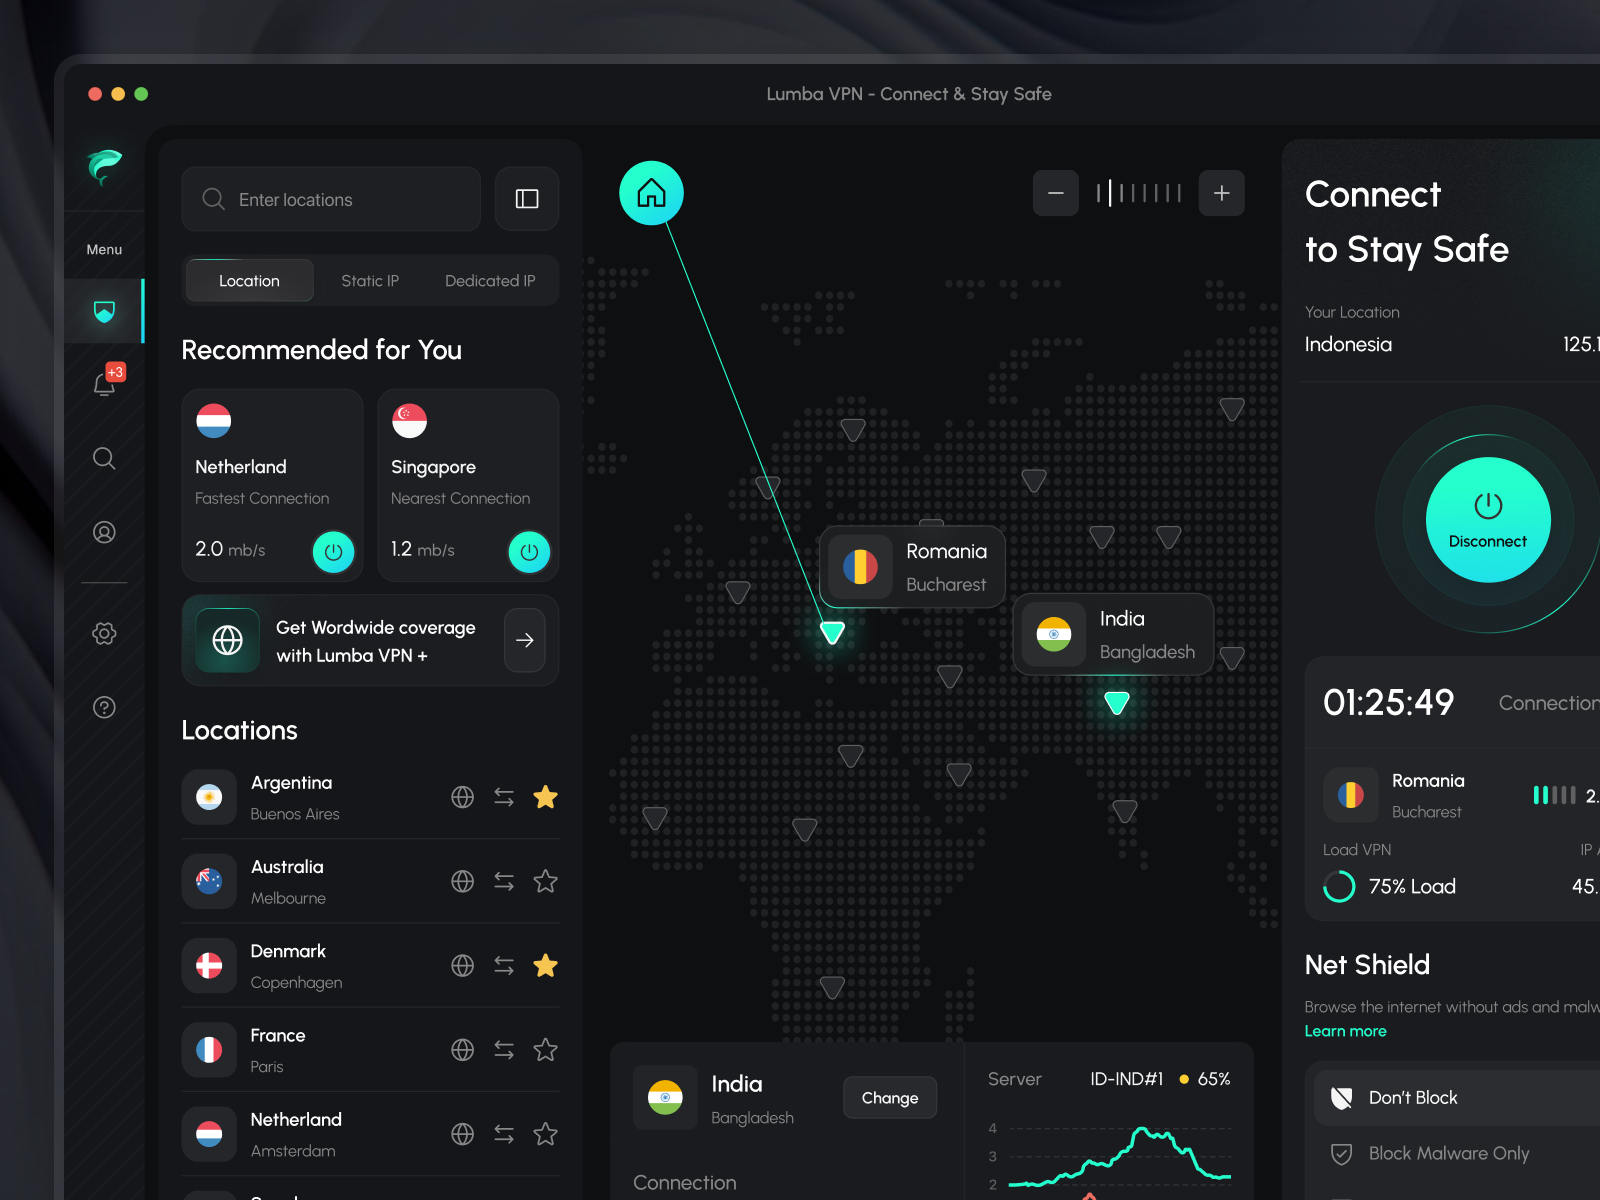Open notifications bell with +3 badge
Screen dimensions: 1600x1200
point(107,381)
